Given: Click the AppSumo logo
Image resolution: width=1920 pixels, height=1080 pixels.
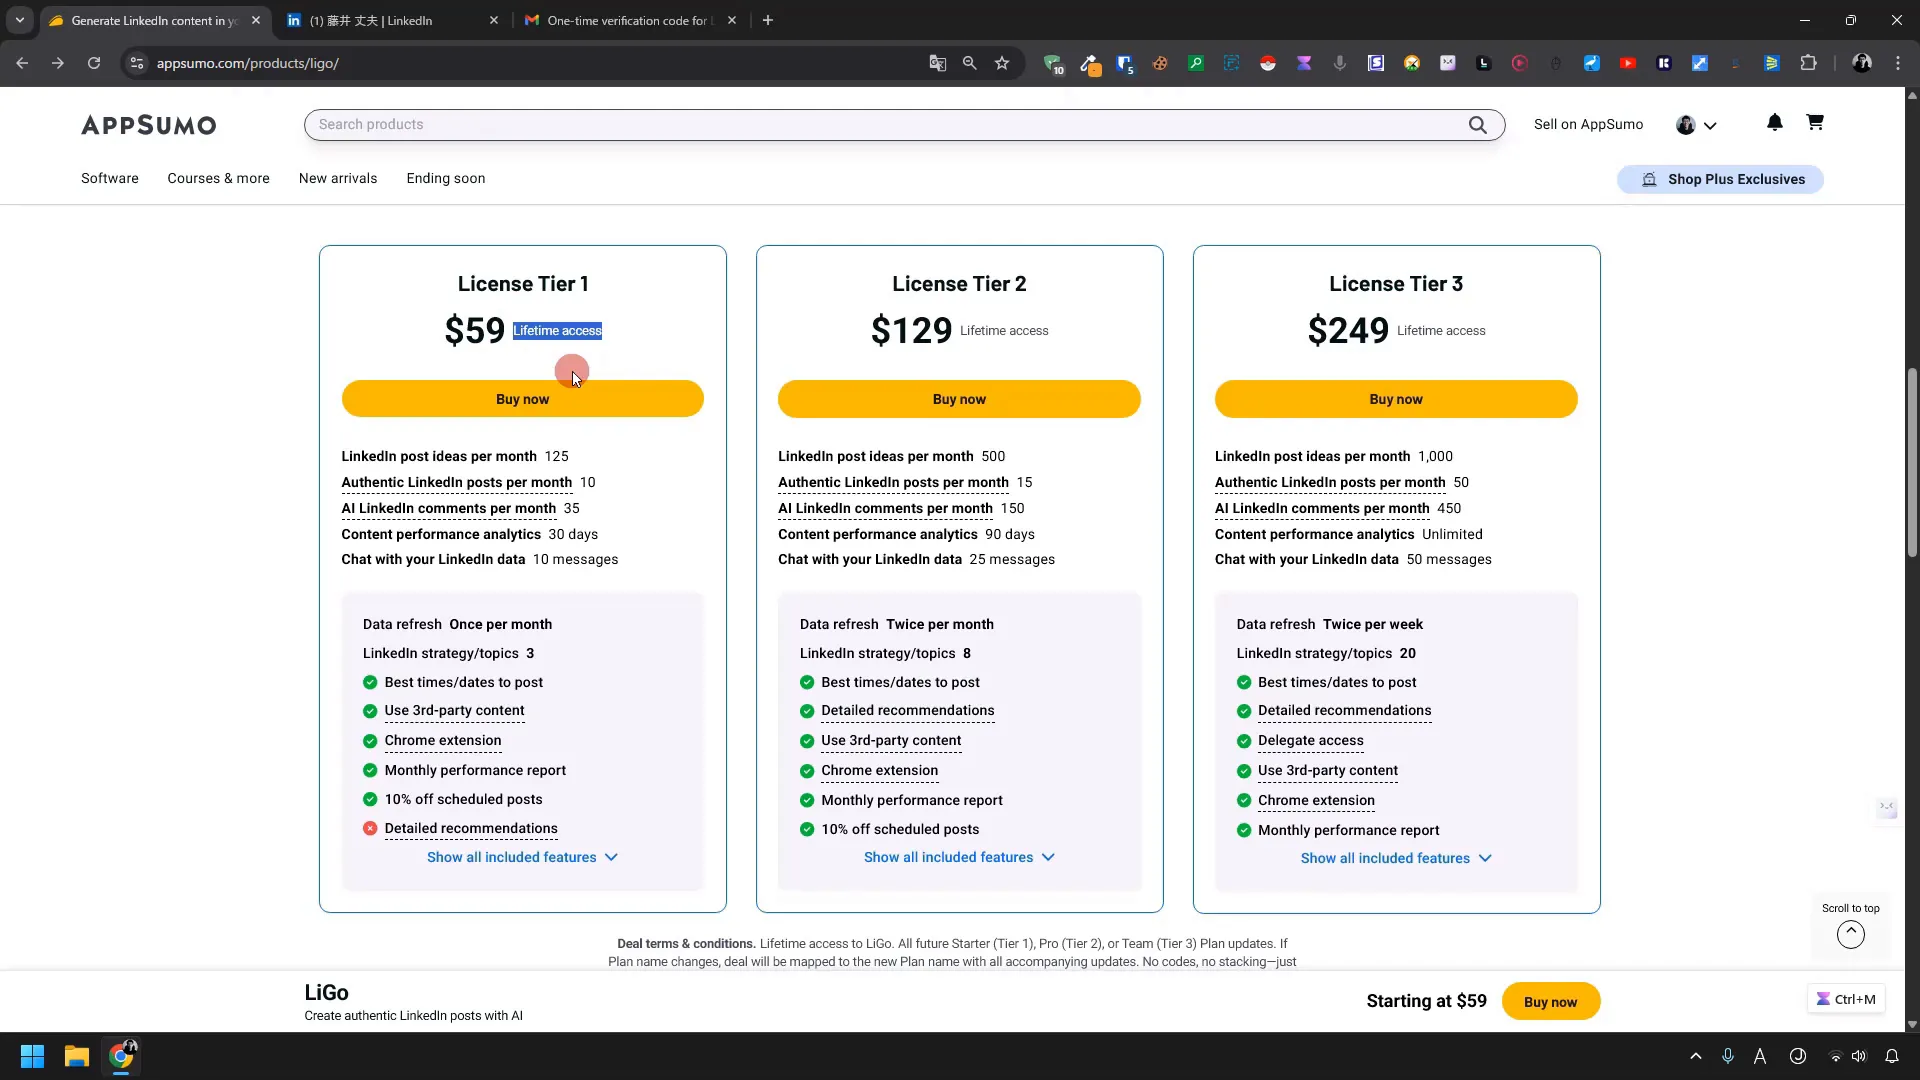Looking at the screenshot, I should (x=149, y=125).
